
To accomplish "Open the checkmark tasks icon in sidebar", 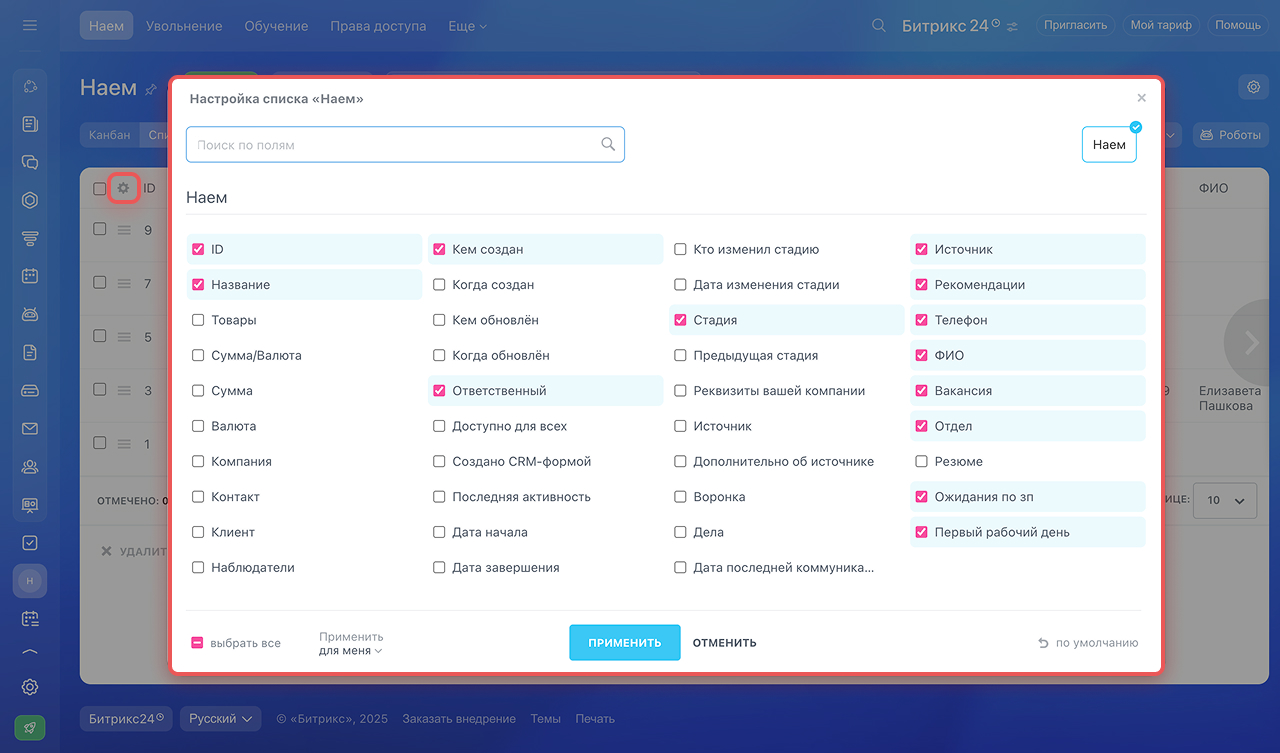I will click(x=30, y=542).
